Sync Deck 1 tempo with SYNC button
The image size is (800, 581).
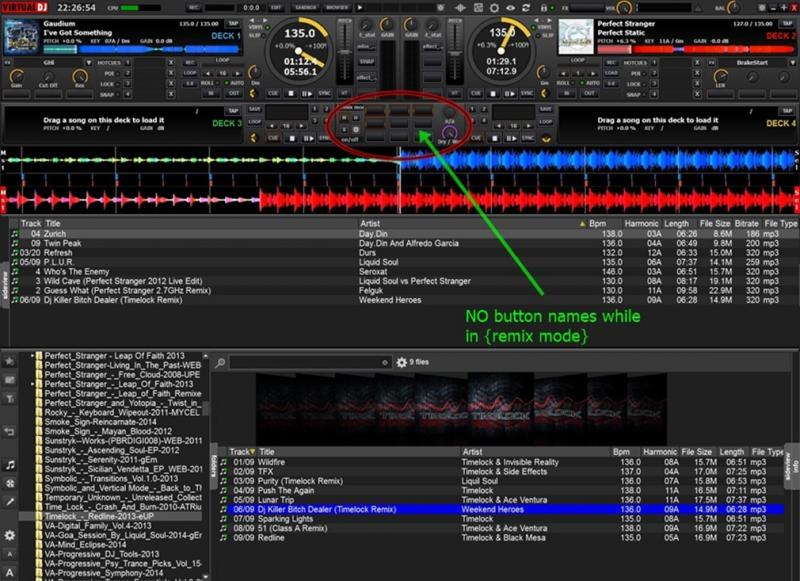pyautogui.click(x=325, y=93)
